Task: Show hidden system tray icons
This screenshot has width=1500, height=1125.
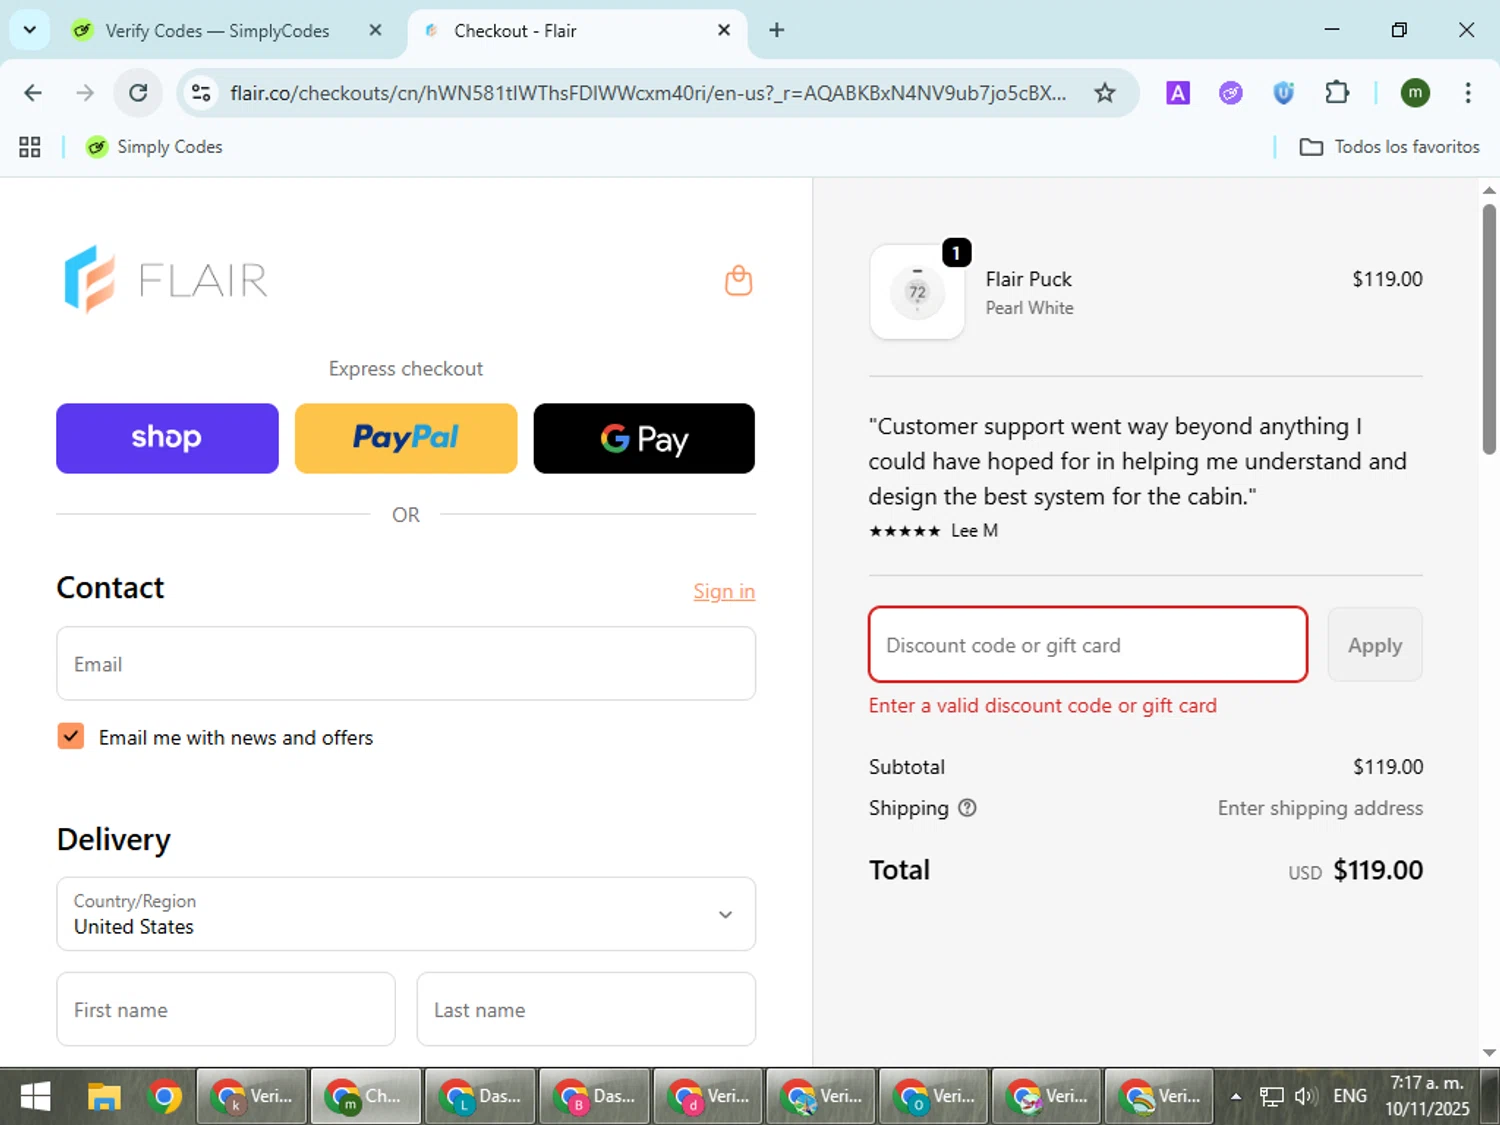Action: point(1235,1096)
